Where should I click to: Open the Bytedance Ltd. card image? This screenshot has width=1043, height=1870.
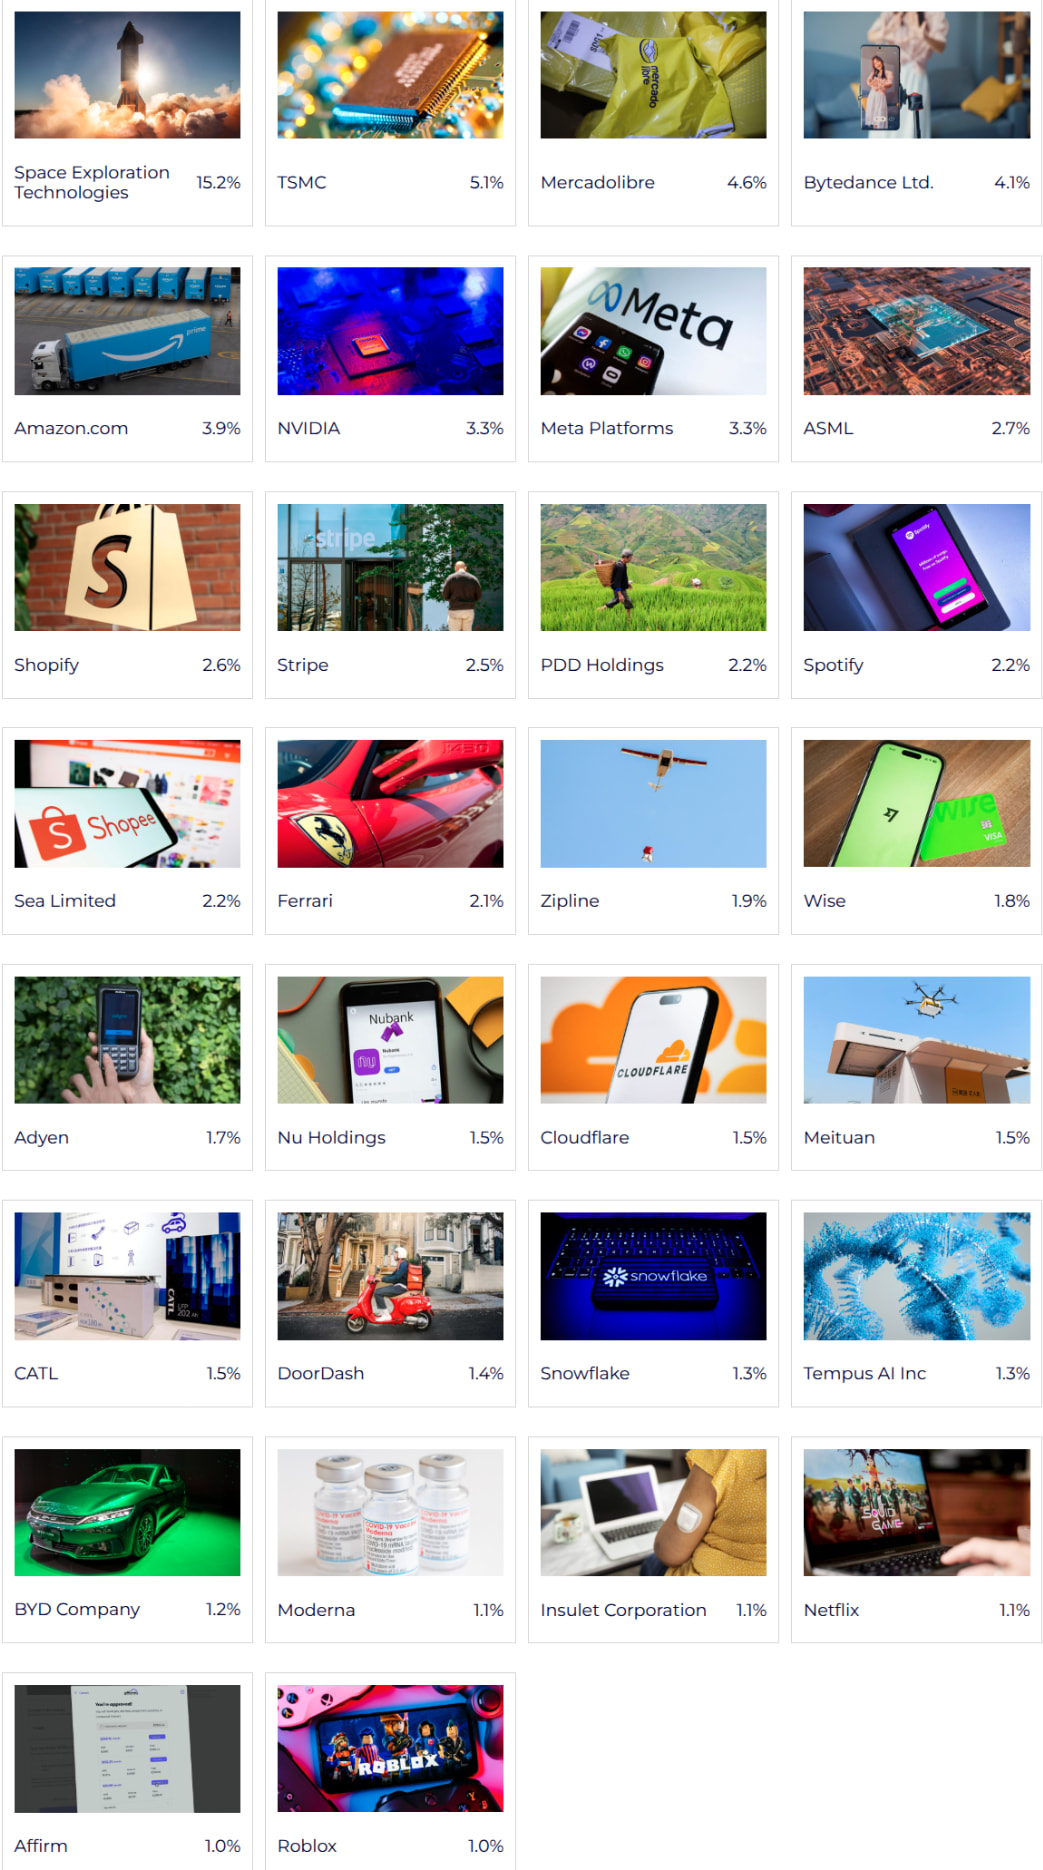coord(916,75)
